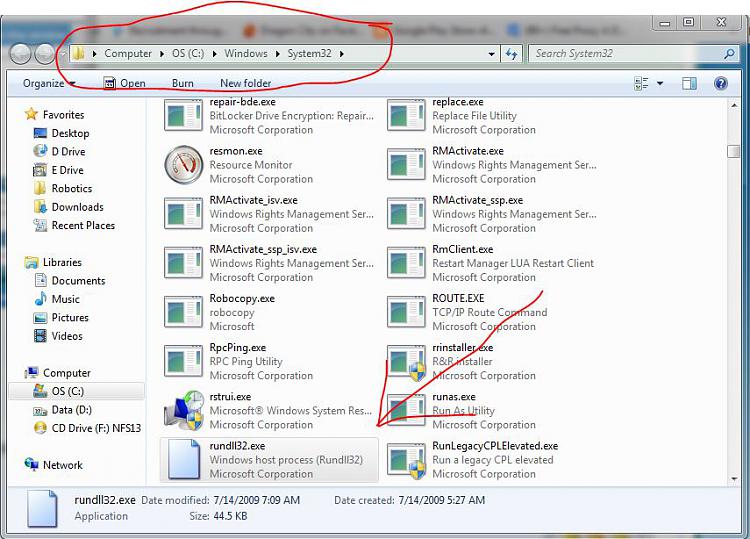The width and height of the screenshot is (750, 539).
Task: Select the RunLegacyCPLElevated.exe icon
Action: [x=406, y=462]
